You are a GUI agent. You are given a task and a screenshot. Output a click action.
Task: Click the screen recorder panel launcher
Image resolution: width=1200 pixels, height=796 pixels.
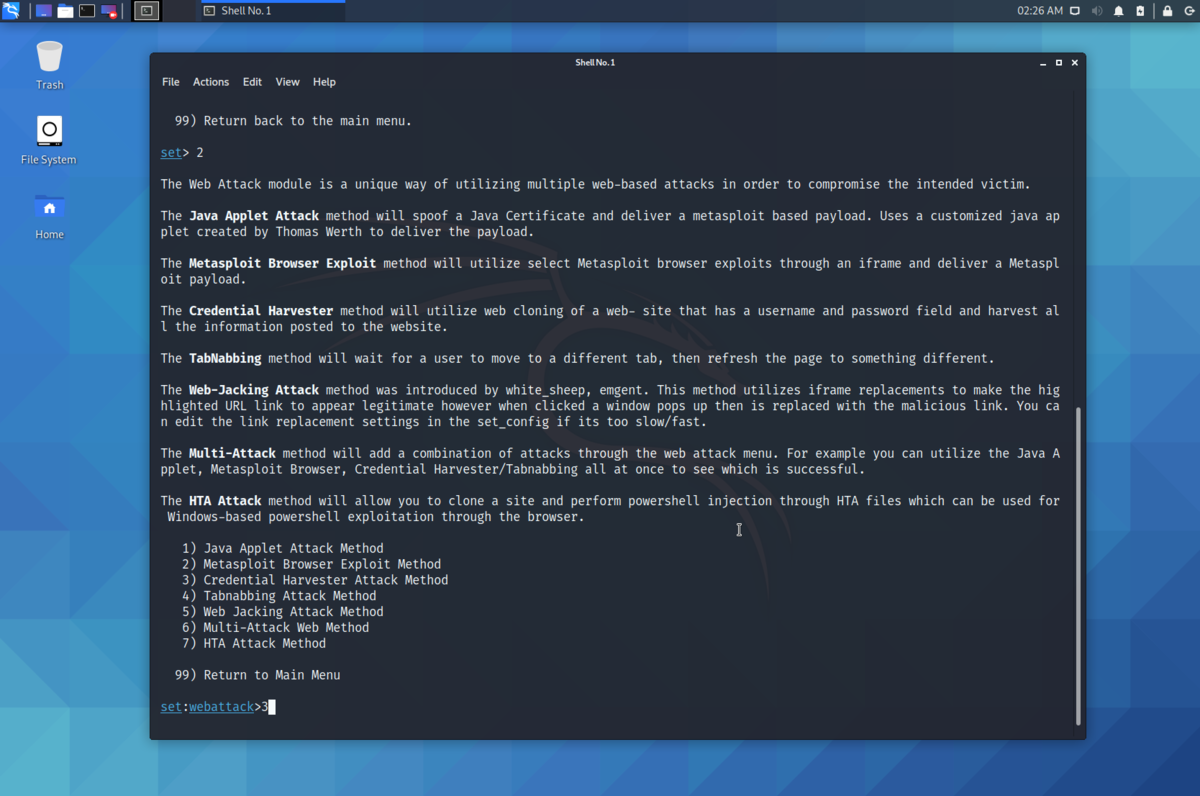coord(109,11)
